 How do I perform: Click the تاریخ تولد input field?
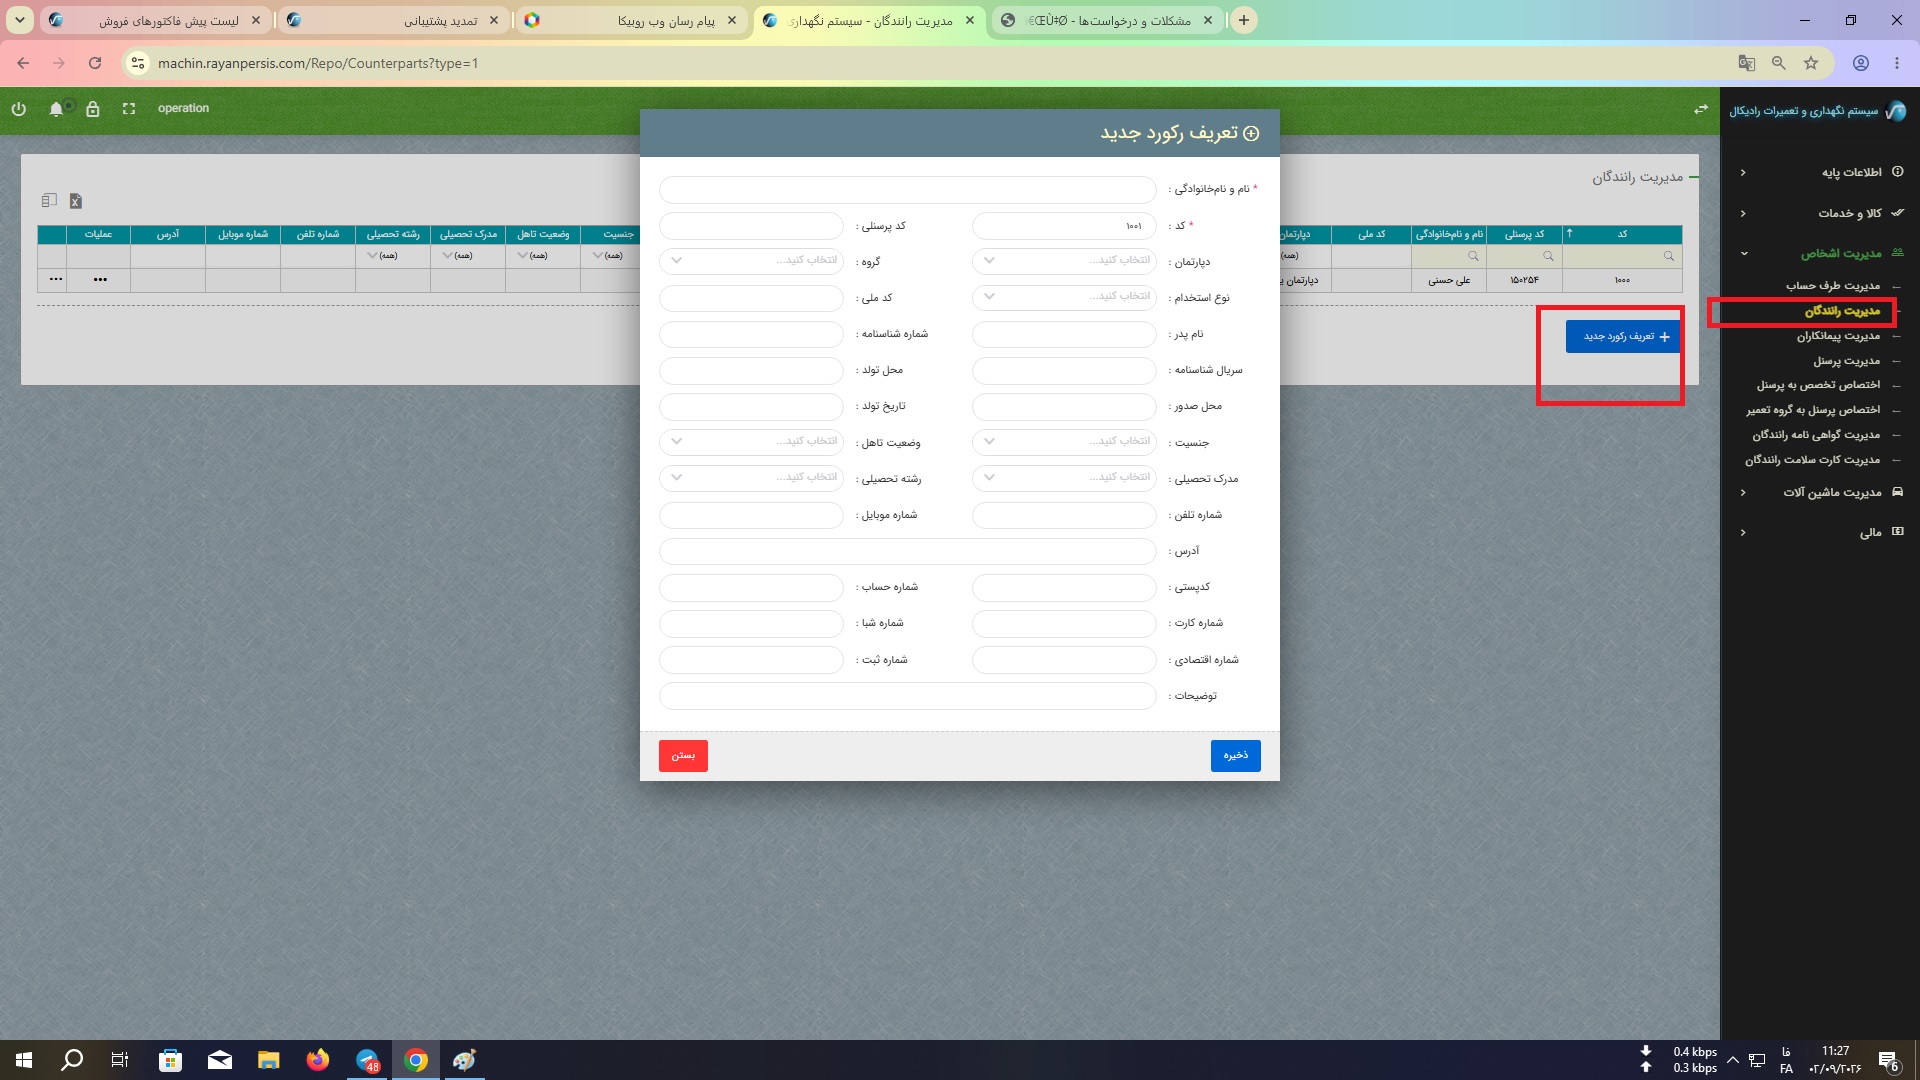coord(751,406)
